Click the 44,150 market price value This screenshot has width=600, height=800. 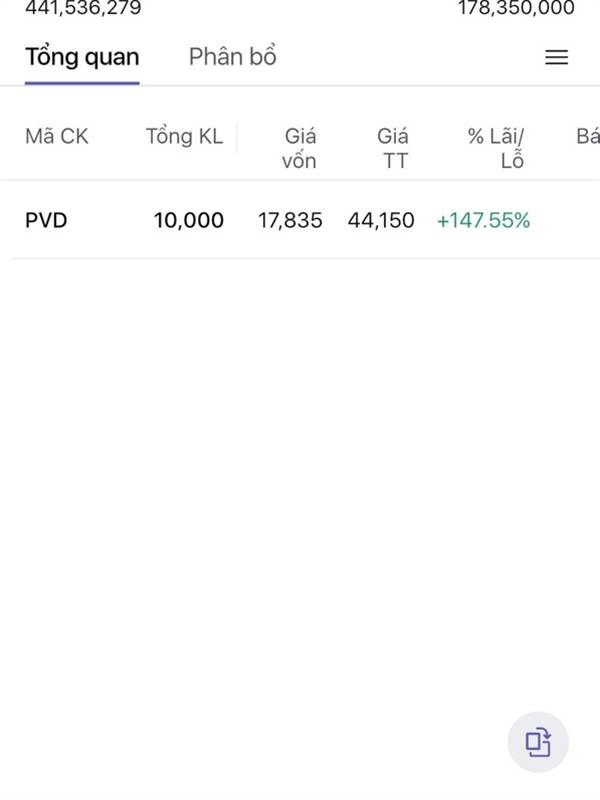click(x=381, y=220)
